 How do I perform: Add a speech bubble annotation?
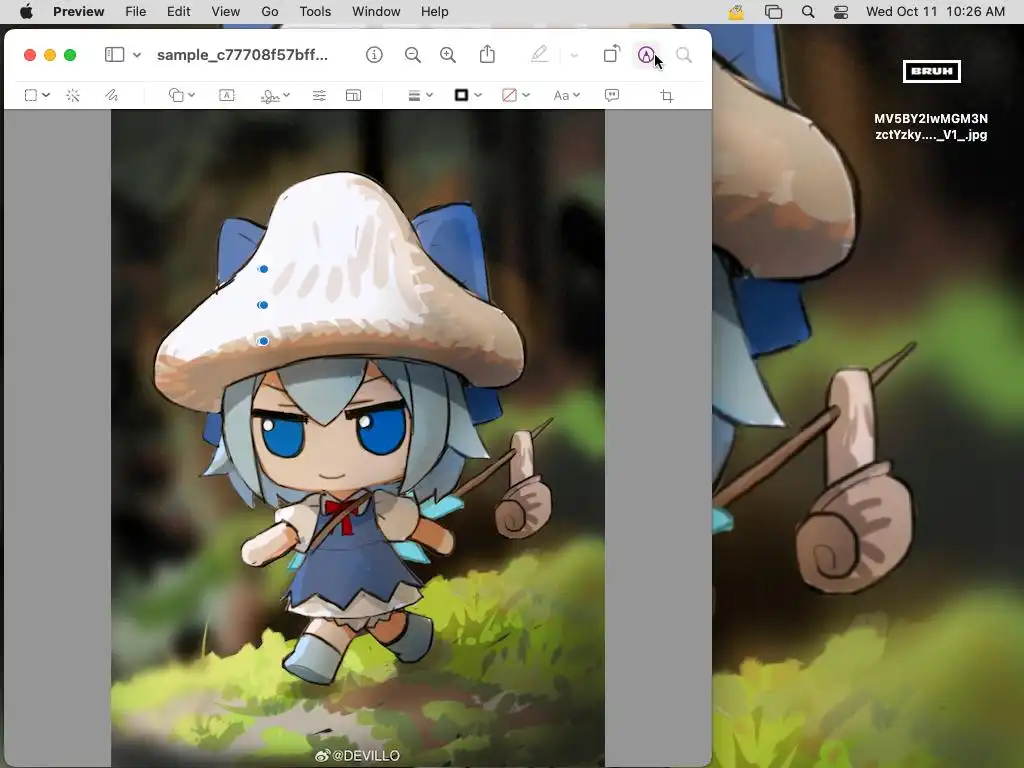tap(612, 95)
